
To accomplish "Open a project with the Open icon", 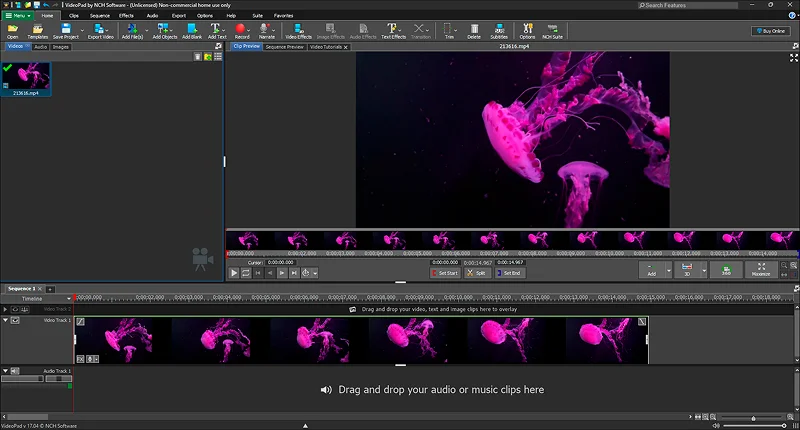I will [12, 31].
